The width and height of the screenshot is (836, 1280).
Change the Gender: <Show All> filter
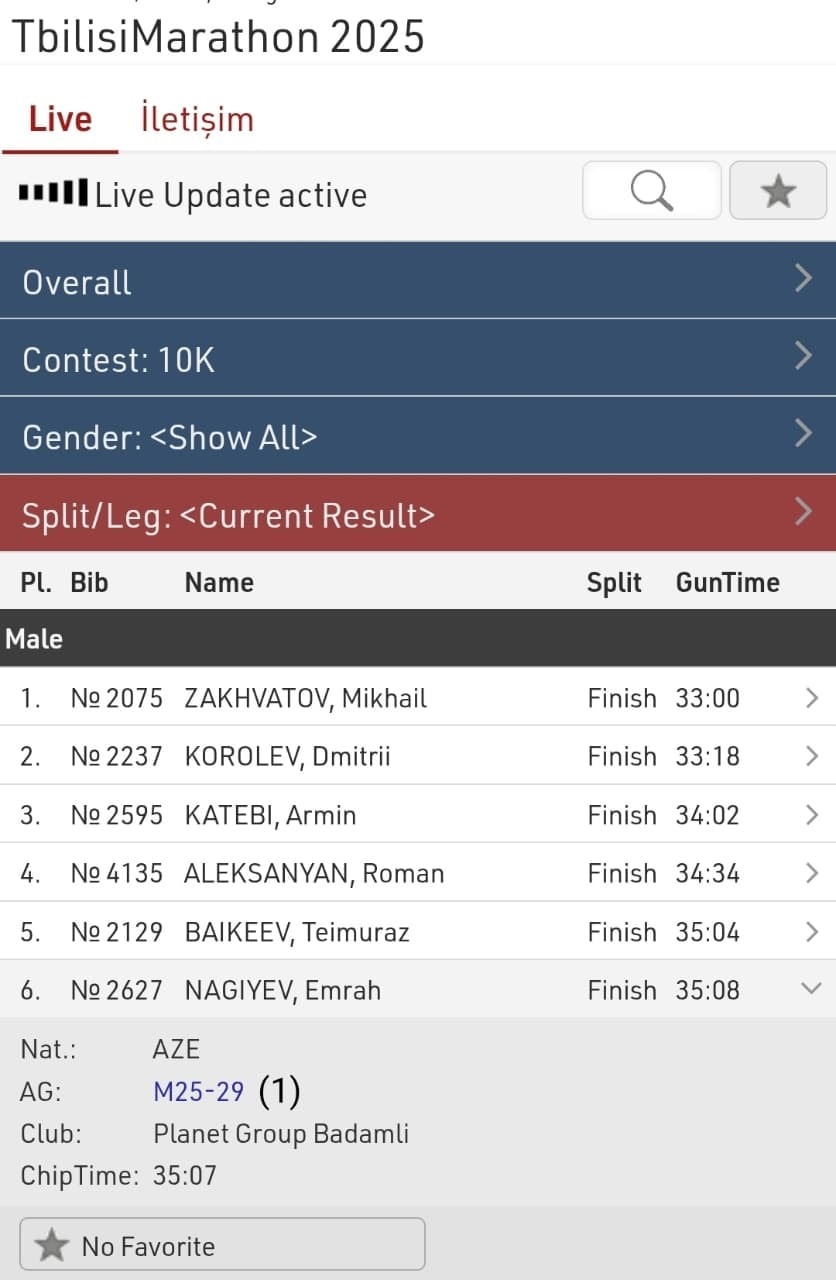coord(418,436)
